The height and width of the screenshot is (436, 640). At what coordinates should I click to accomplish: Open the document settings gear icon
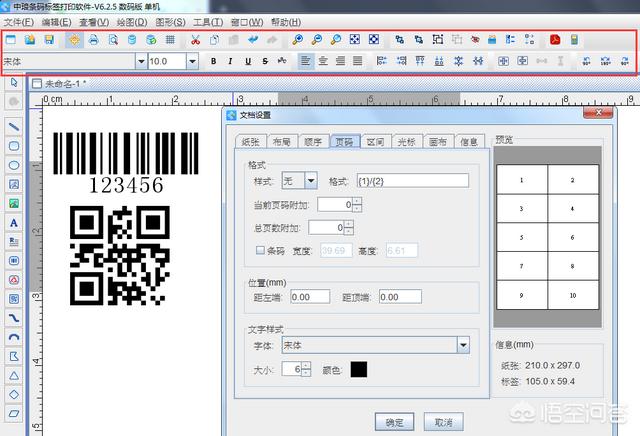[74, 40]
